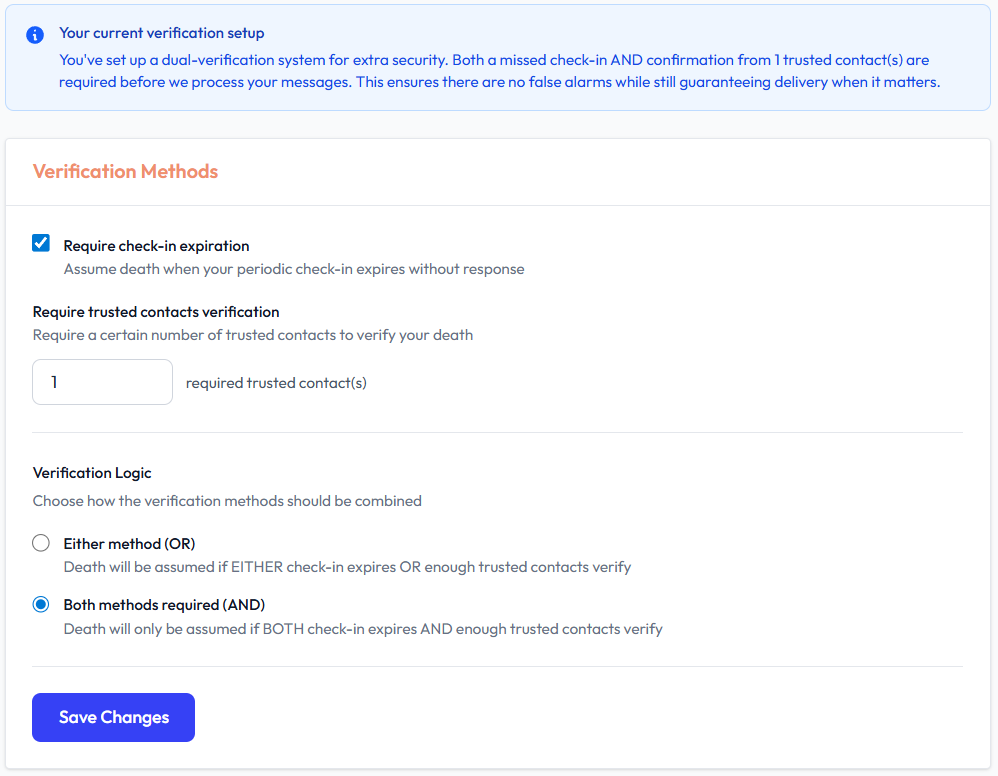Click the "Choose how the verification methods" helper text
Screen dimensions: 998x776
[x=227, y=501]
